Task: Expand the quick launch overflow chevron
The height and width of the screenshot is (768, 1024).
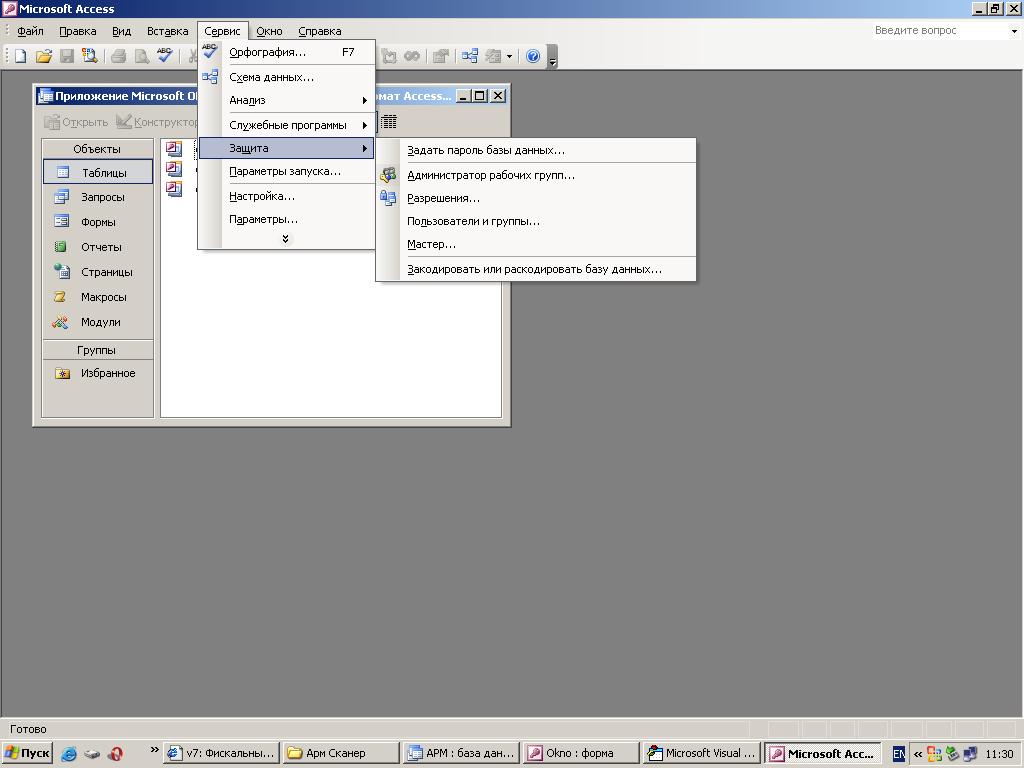Action: [x=155, y=749]
